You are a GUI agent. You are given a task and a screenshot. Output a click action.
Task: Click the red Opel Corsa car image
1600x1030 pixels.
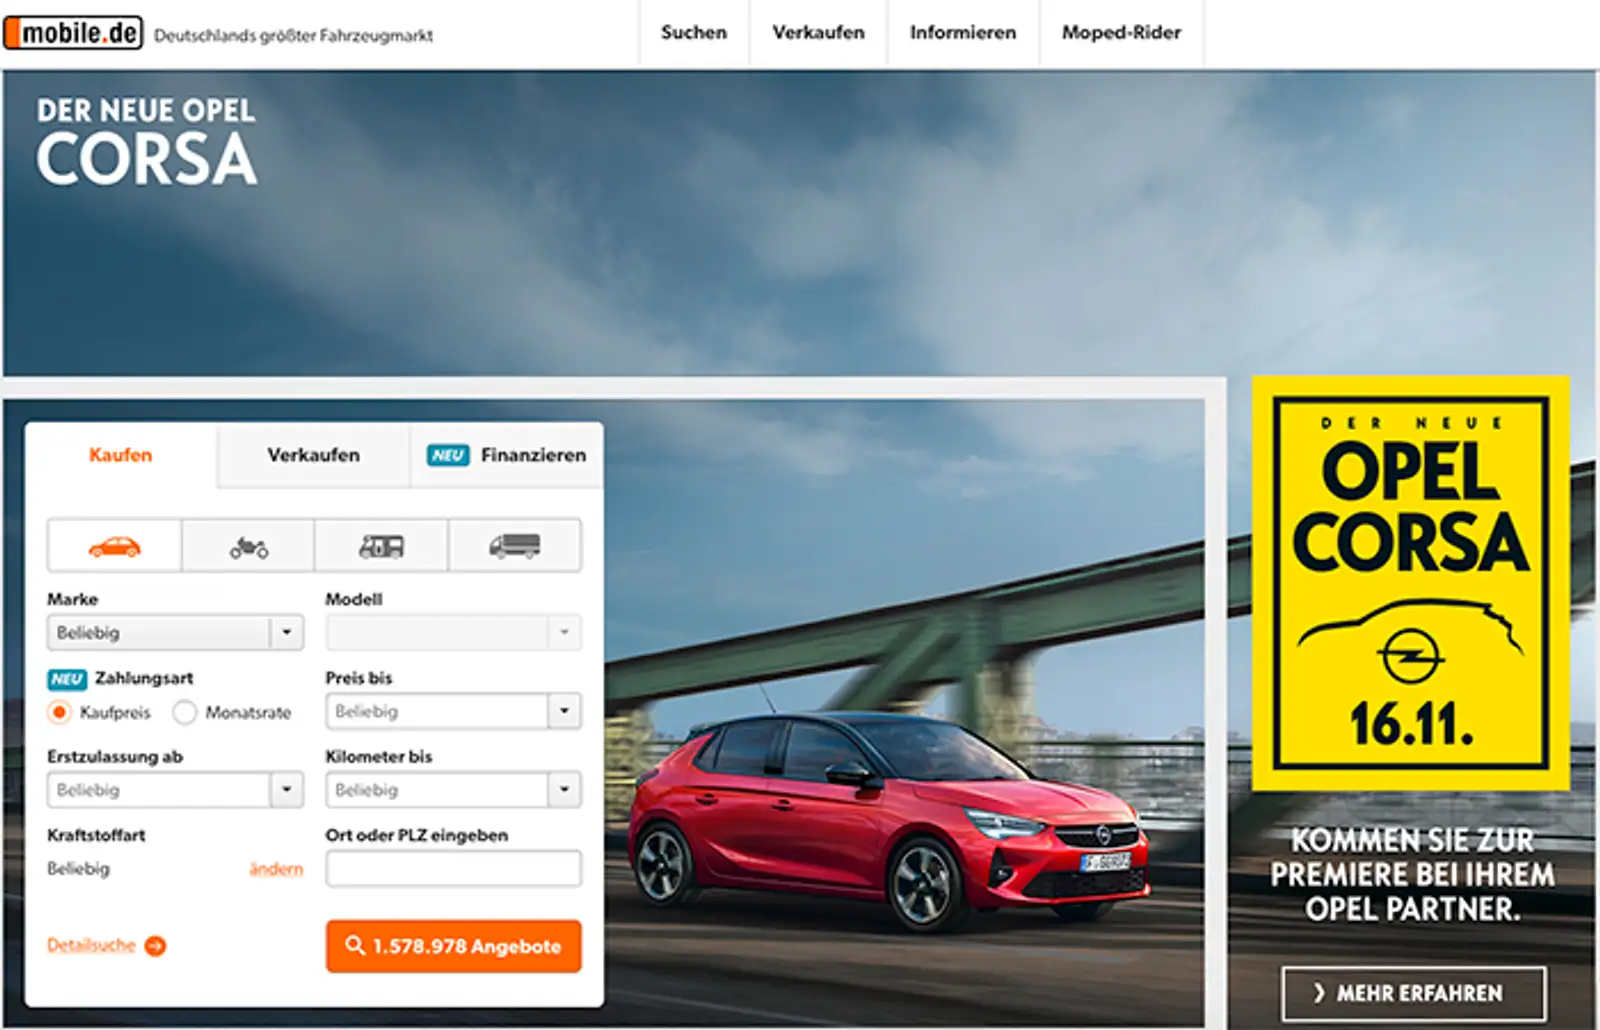click(x=888, y=820)
